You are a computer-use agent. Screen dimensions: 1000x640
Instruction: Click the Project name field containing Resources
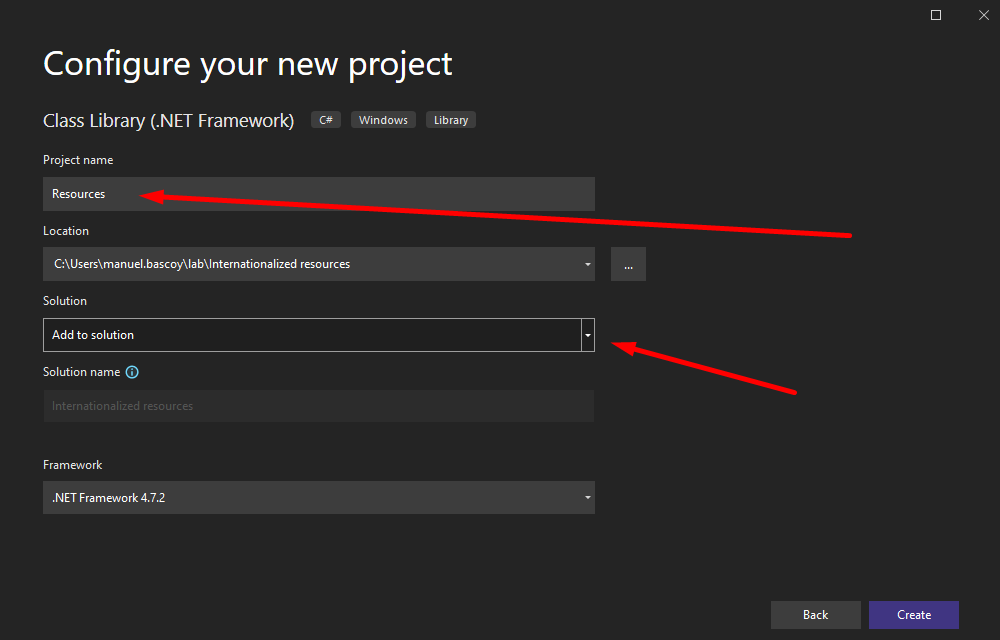click(x=318, y=194)
